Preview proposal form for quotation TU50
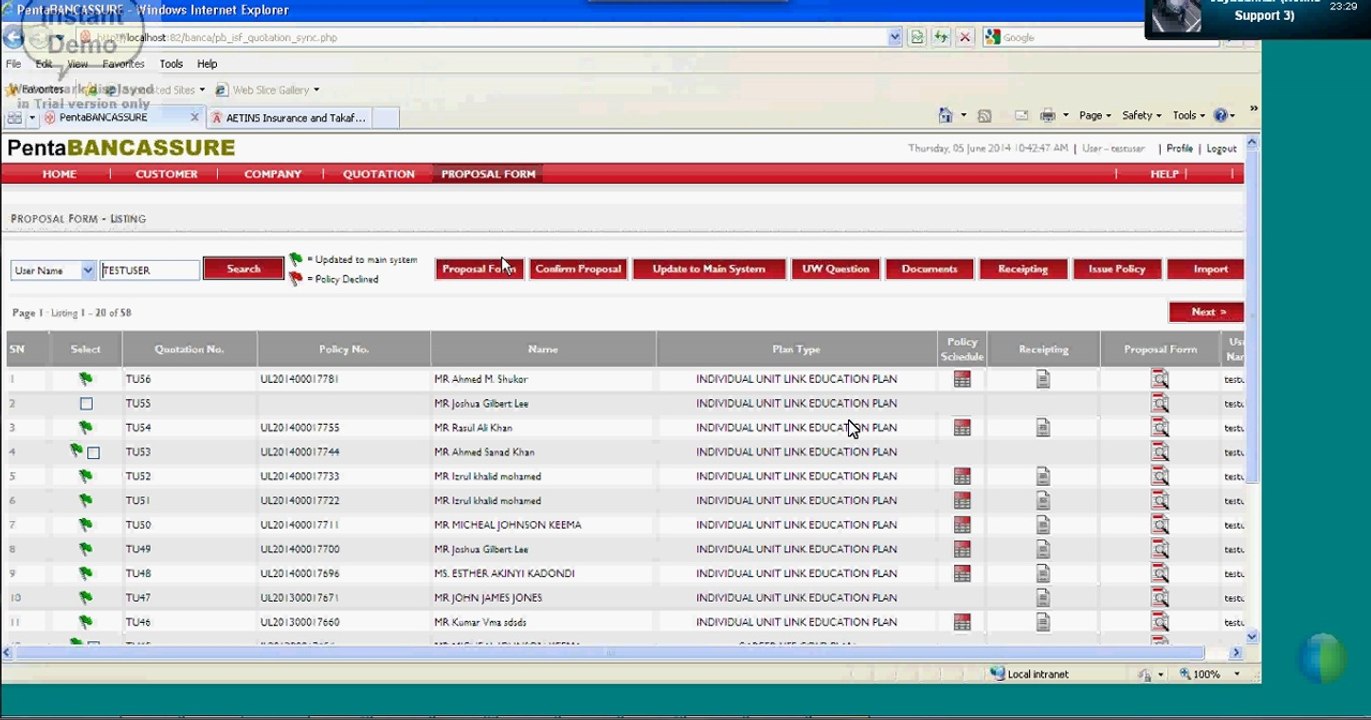Viewport: 1371px width, 720px height. tap(1160, 525)
